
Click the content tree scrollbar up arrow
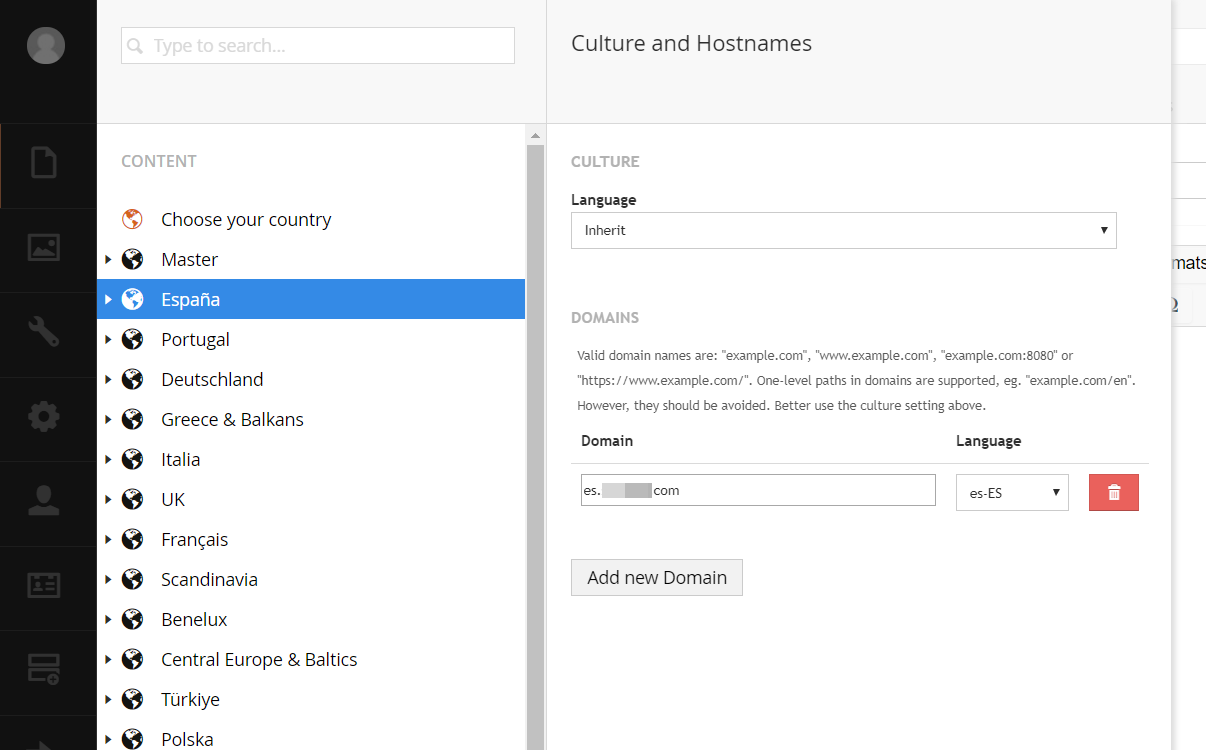coord(535,135)
